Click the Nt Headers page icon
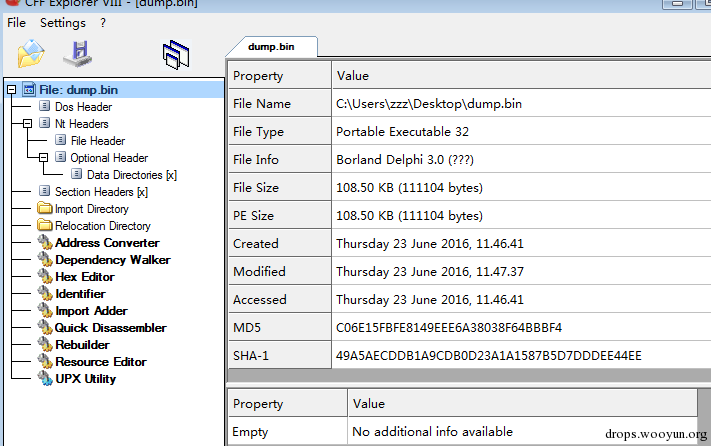This screenshot has height=446, width=711. point(44,123)
